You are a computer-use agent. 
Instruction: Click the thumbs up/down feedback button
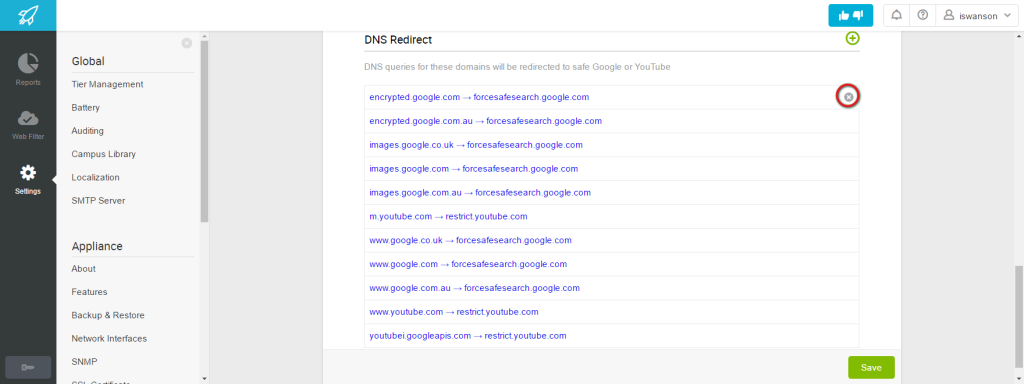850,16
